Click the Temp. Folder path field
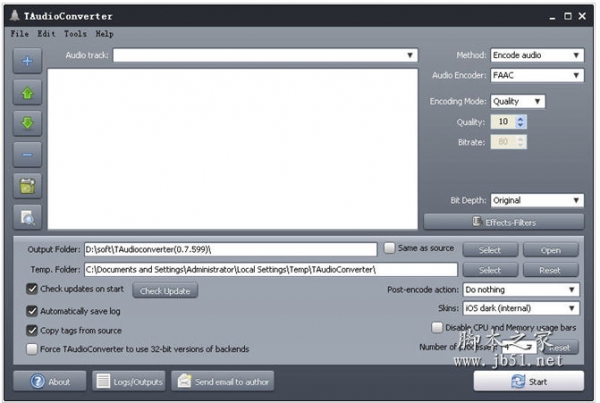Screen dimensions: 600x403 click(x=271, y=269)
